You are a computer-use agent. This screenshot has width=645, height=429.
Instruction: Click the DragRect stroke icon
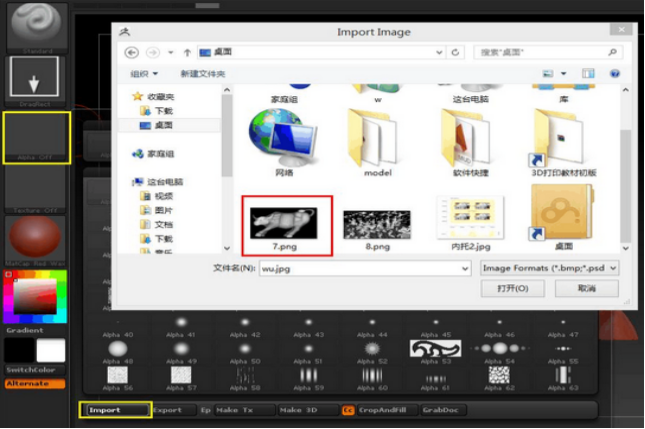[37, 77]
